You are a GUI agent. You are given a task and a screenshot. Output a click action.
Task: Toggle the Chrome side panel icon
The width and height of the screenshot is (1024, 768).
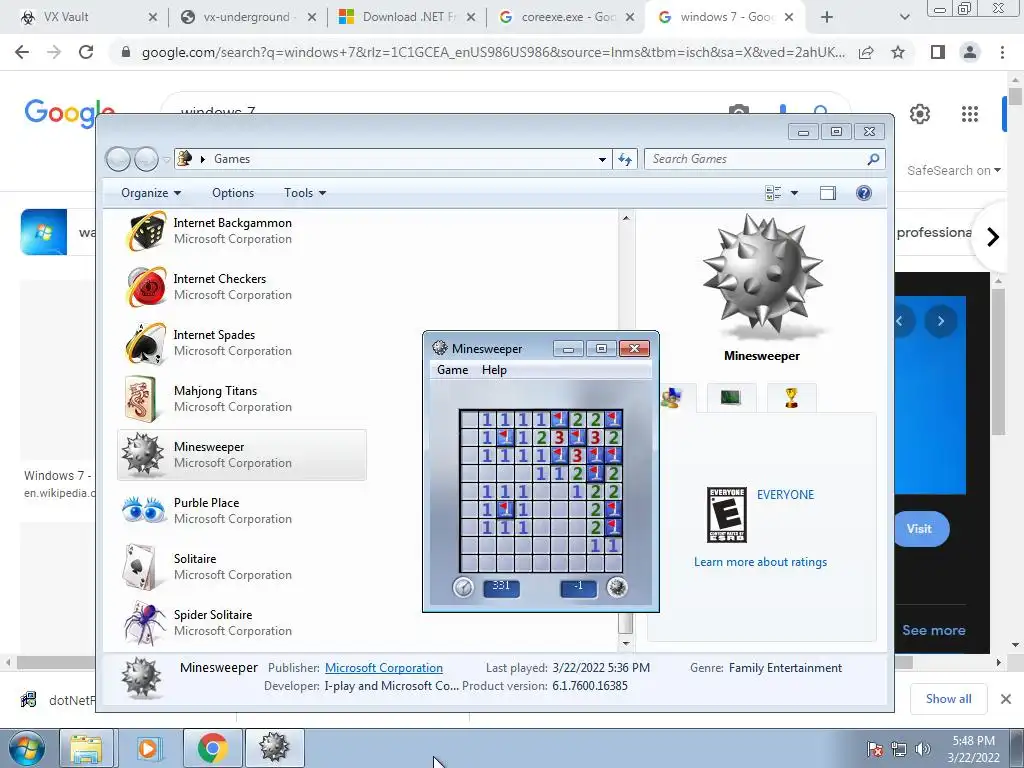coord(937,52)
